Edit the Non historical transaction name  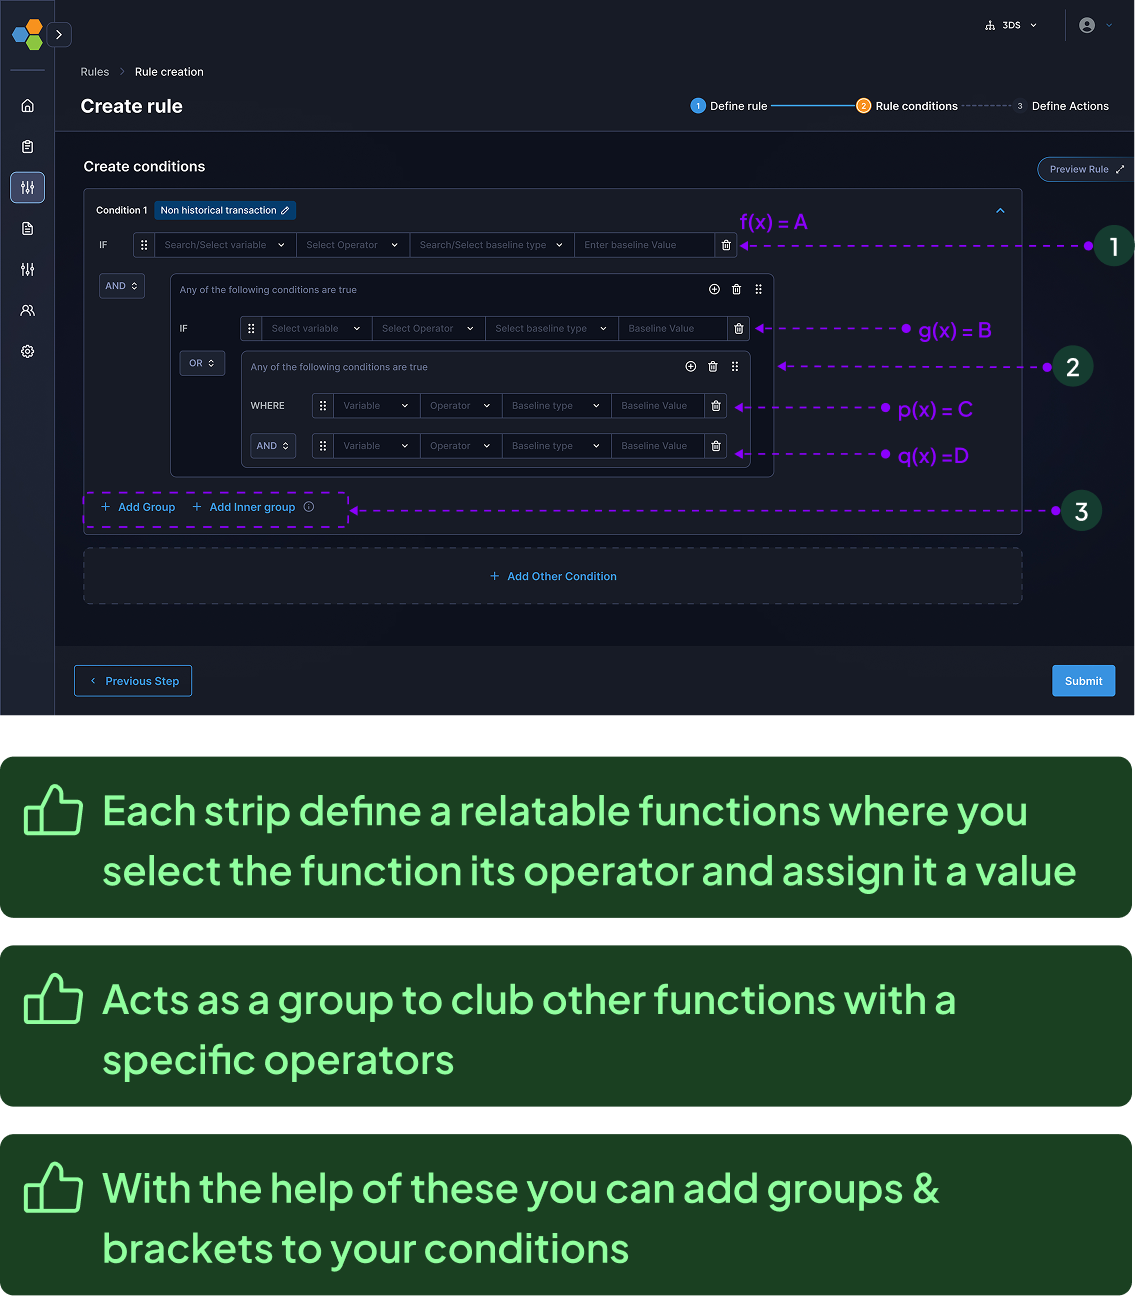click(285, 211)
